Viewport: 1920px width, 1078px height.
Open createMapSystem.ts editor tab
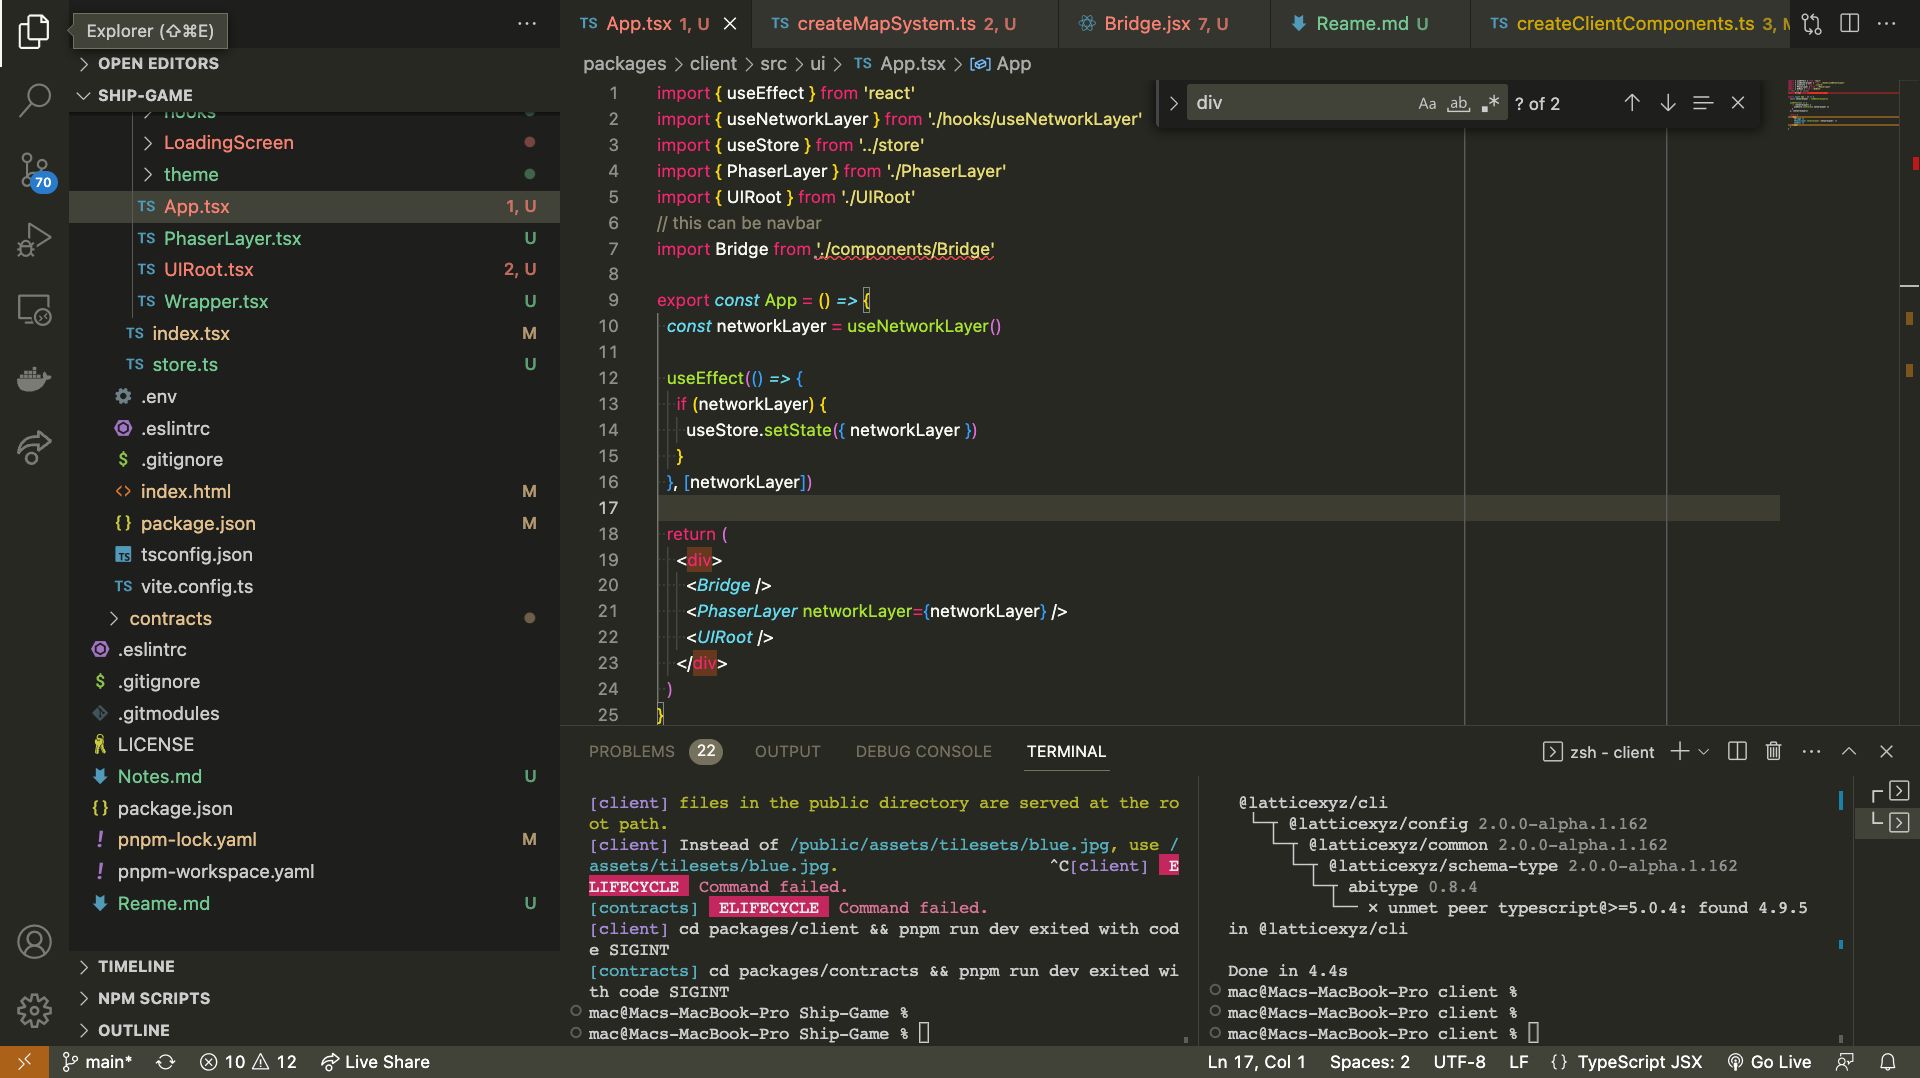pos(905,24)
